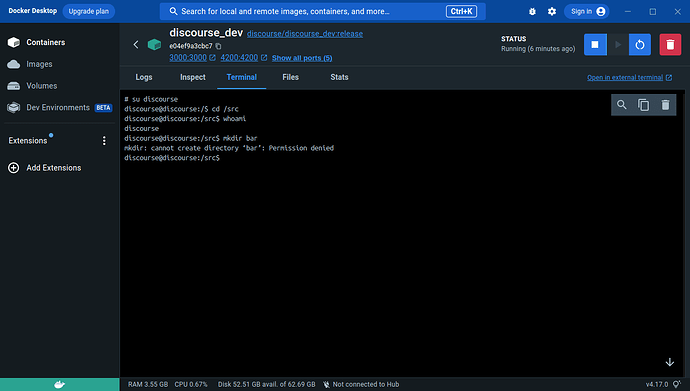Click the RAM 3.55 GB status entry

[x=148, y=384]
